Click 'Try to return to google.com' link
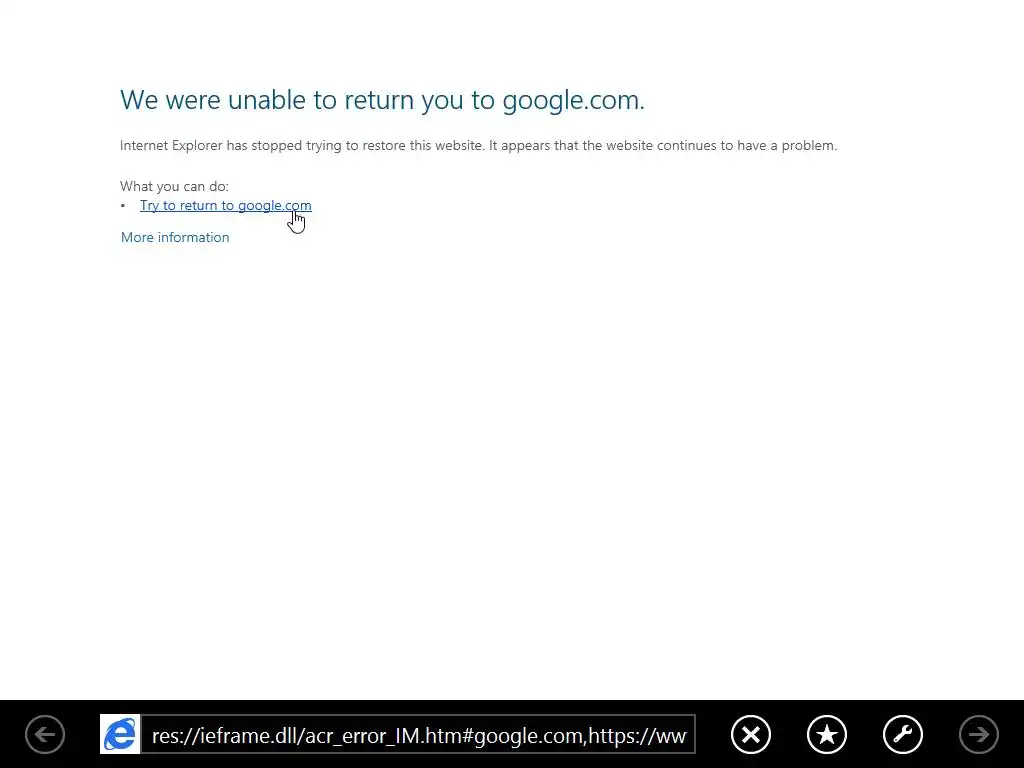The height and width of the screenshot is (768, 1024). (x=226, y=206)
